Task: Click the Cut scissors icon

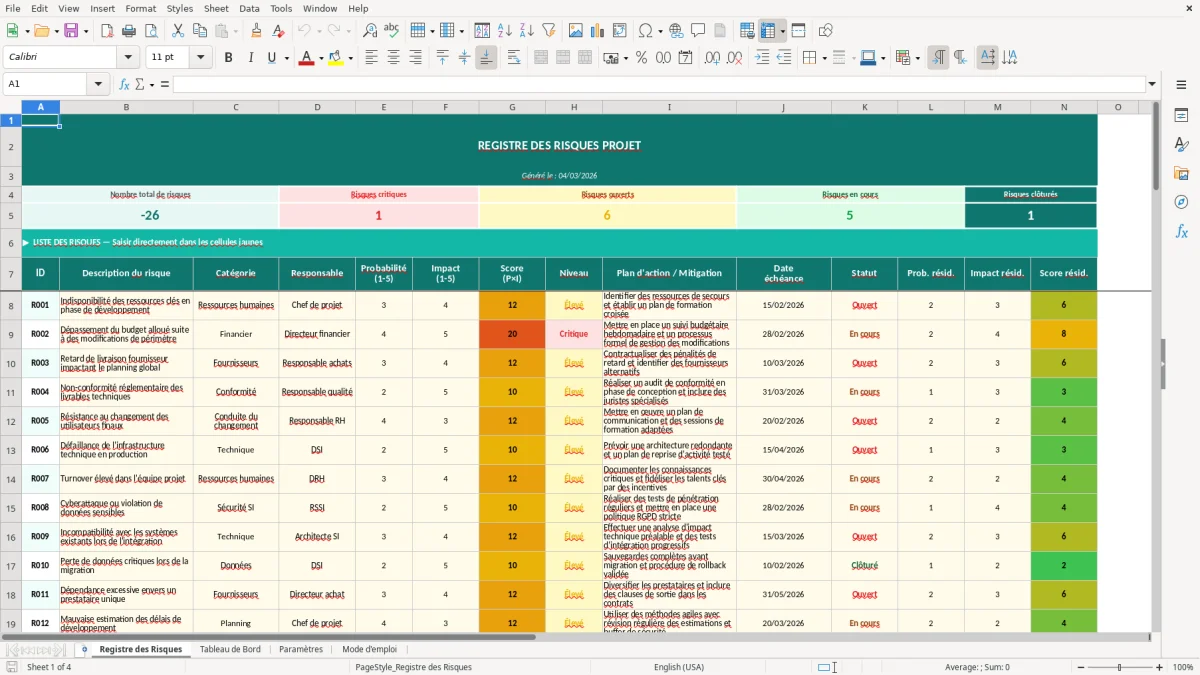Action: pyautogui.click(x=178, y=31)
